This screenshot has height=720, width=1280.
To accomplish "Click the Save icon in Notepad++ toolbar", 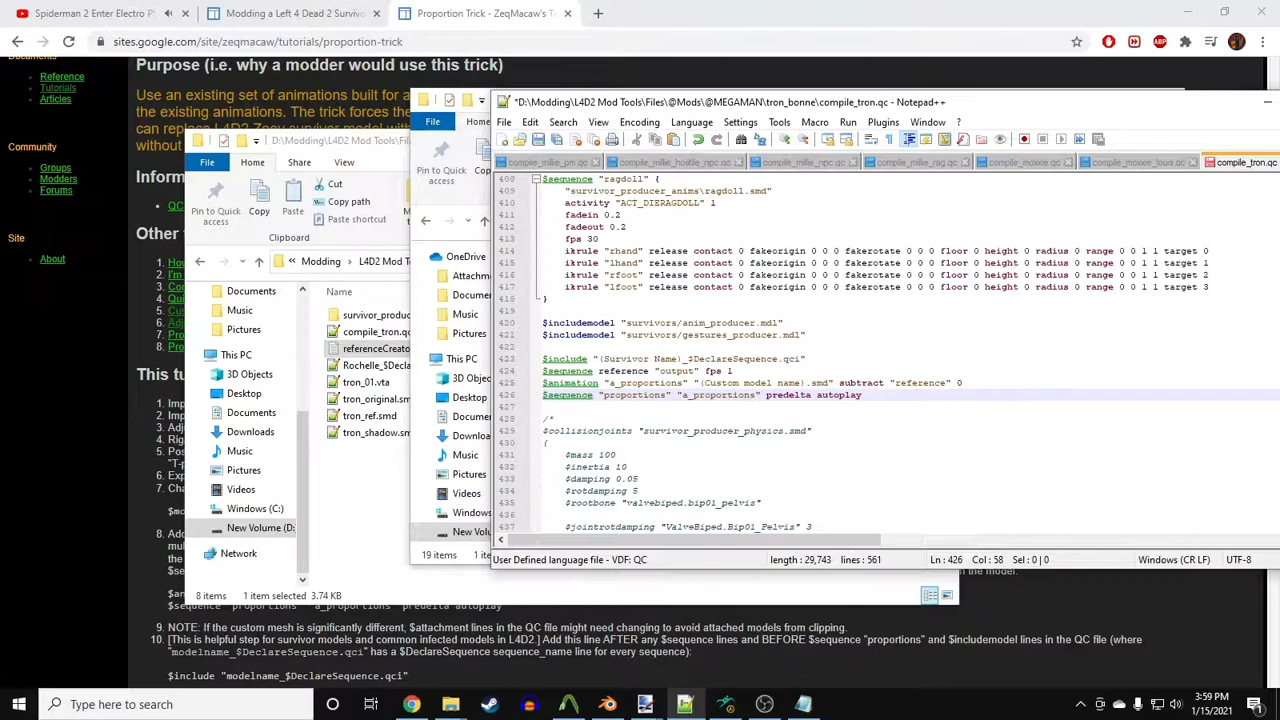I will (x=538, y=140).
